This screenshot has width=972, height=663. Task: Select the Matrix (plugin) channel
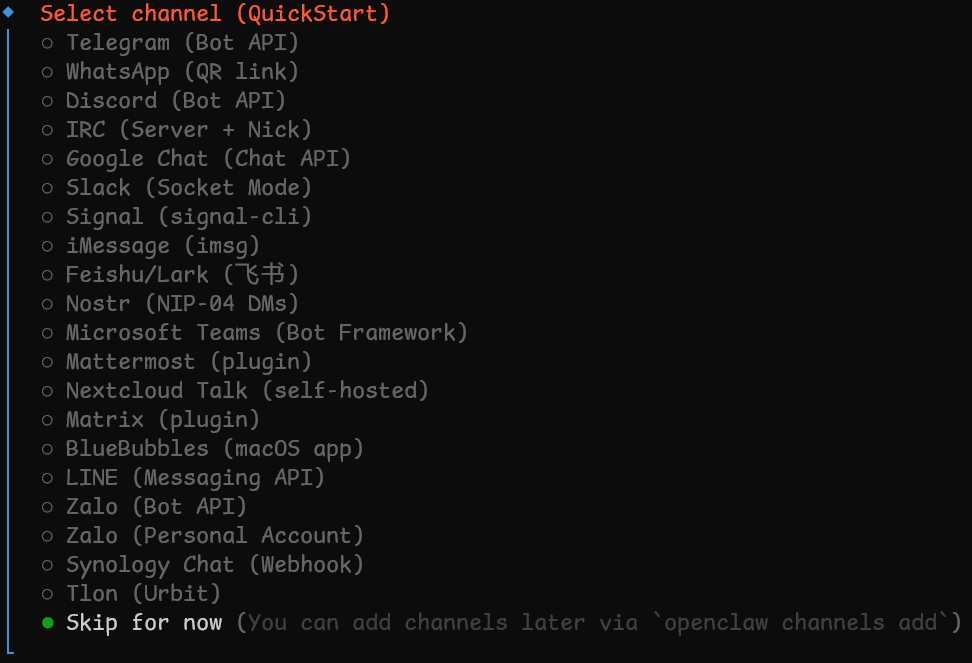point(162,420)
